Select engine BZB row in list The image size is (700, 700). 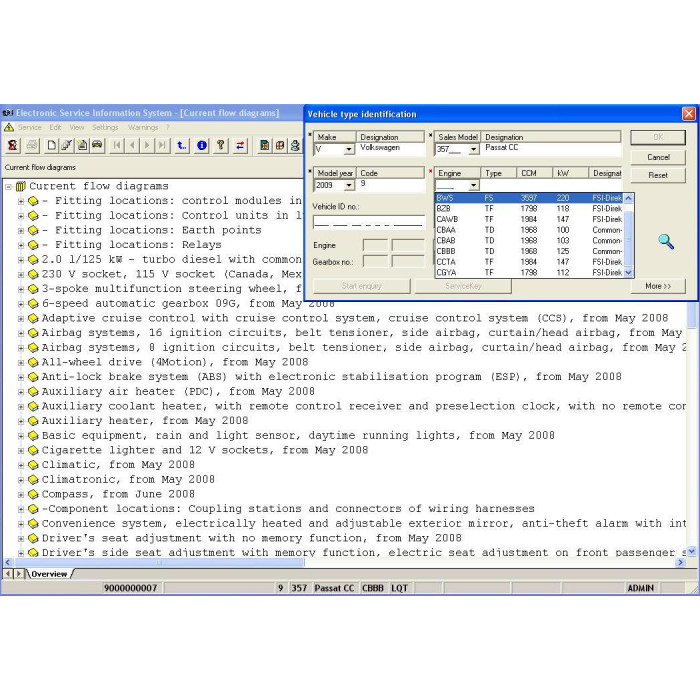click(x=529, y=208)
